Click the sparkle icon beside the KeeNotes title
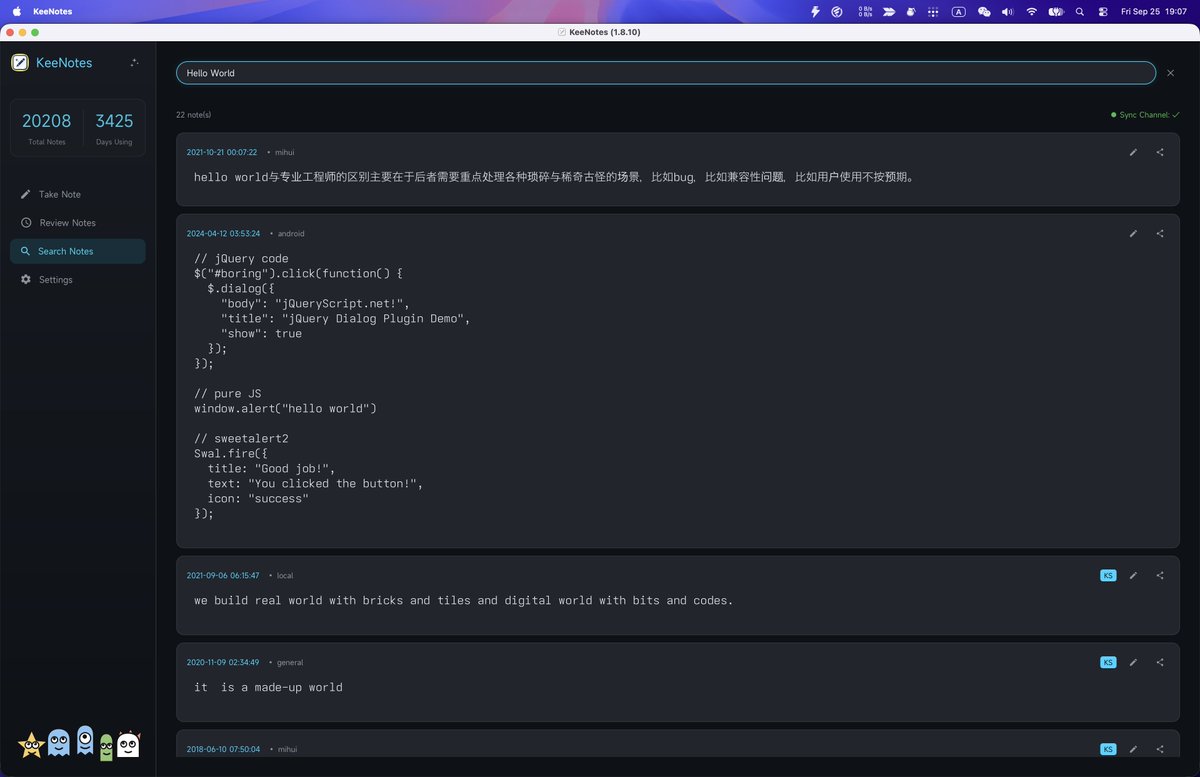The height and width of the screenshot is (777, 1200). pos(135,62)
